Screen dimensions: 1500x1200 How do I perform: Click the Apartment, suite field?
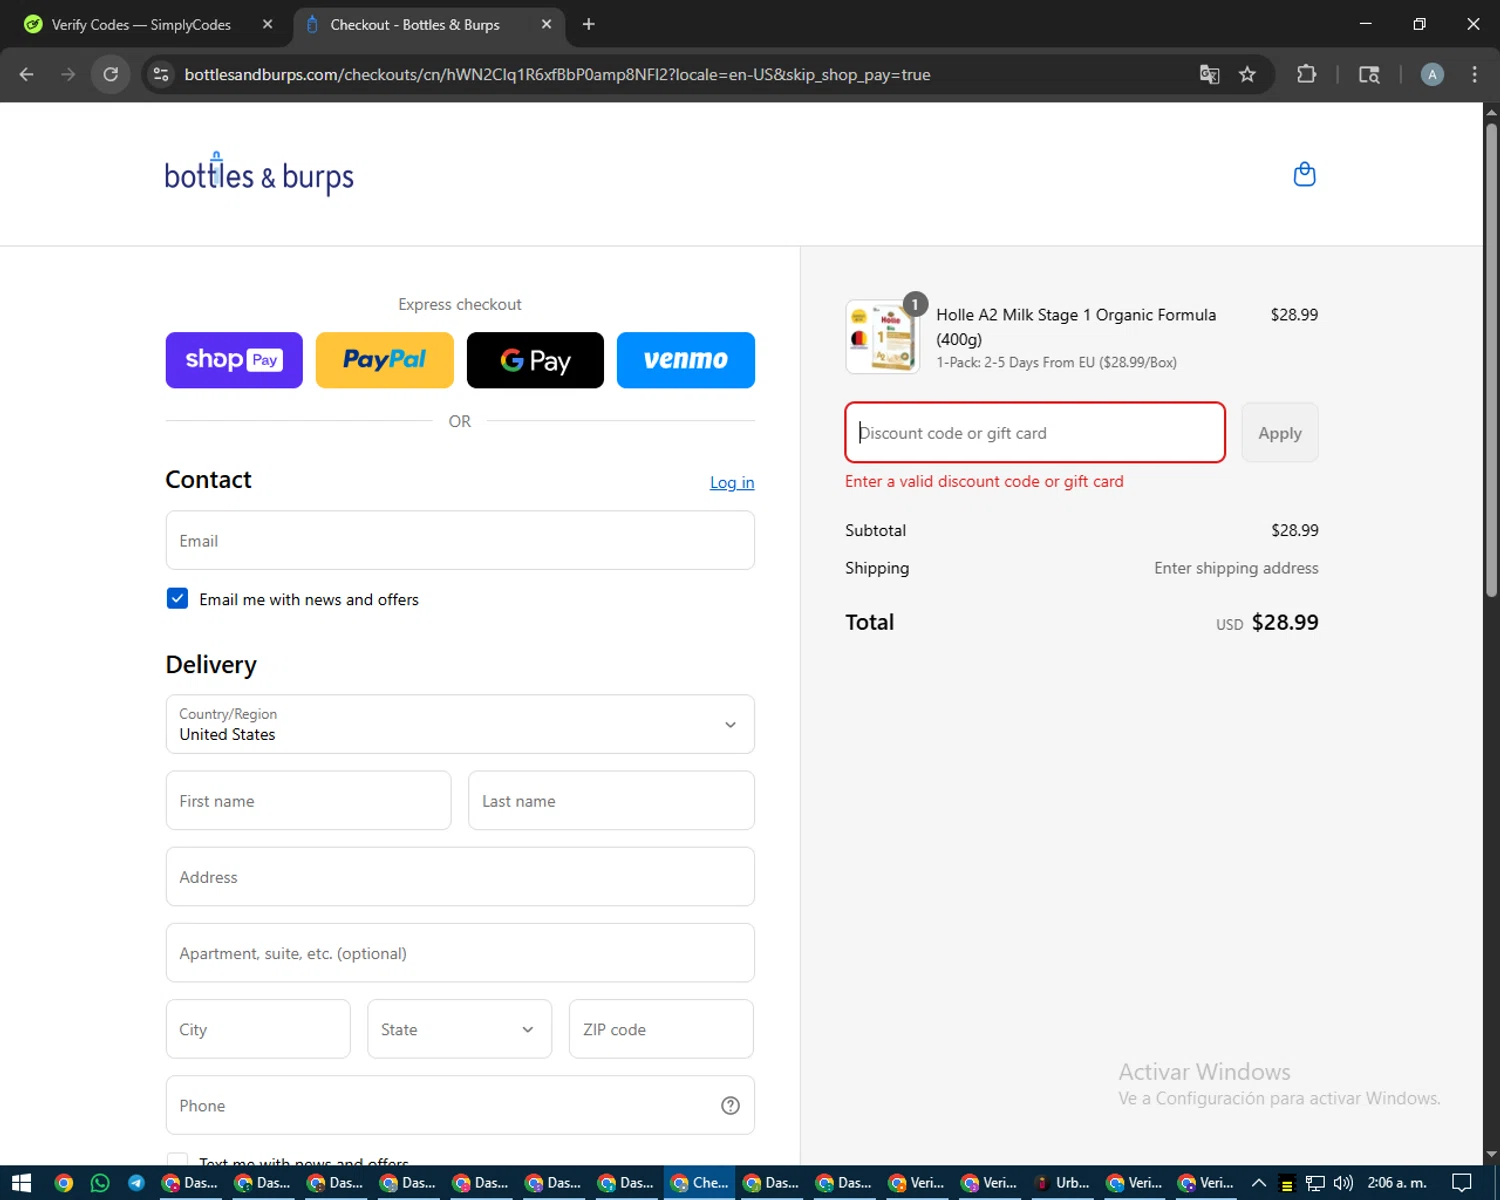pyautogui.click(x=460, y=953)
